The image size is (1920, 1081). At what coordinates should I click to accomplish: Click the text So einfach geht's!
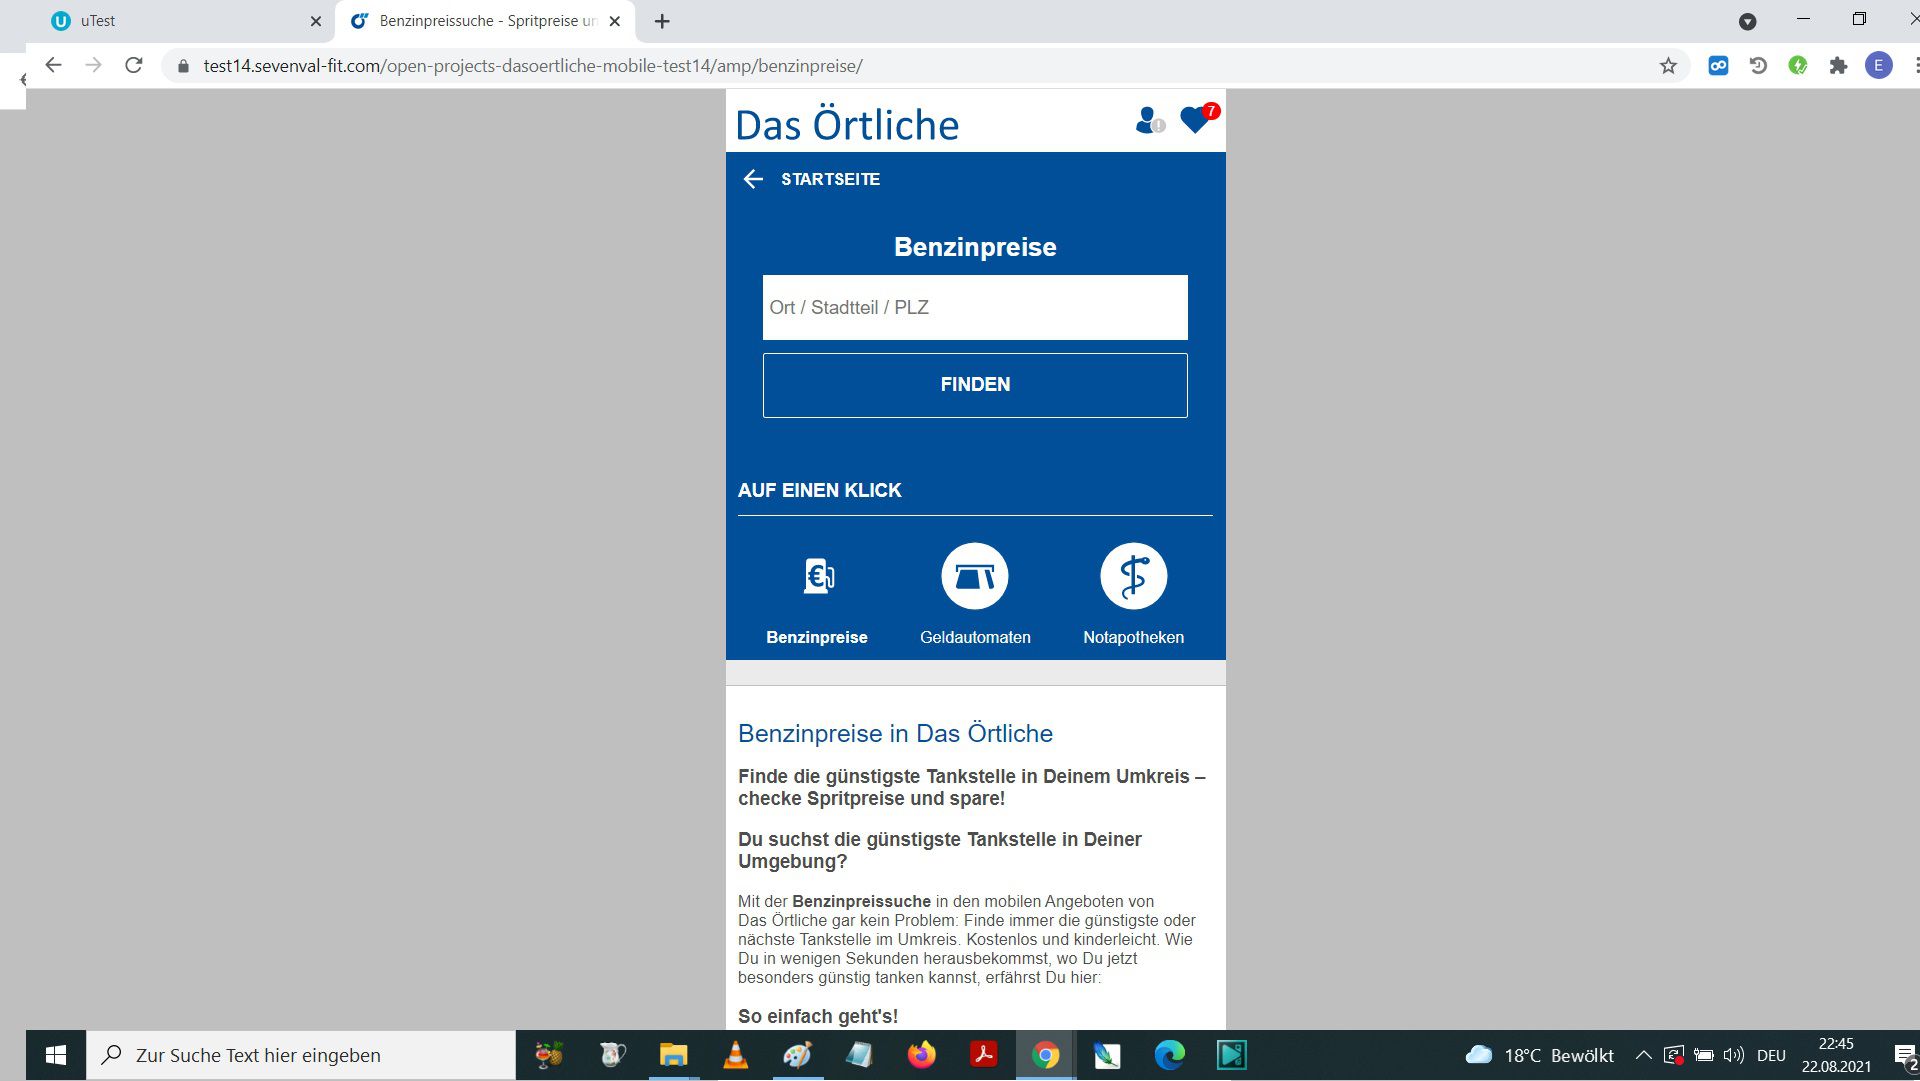click(818, 1016)
